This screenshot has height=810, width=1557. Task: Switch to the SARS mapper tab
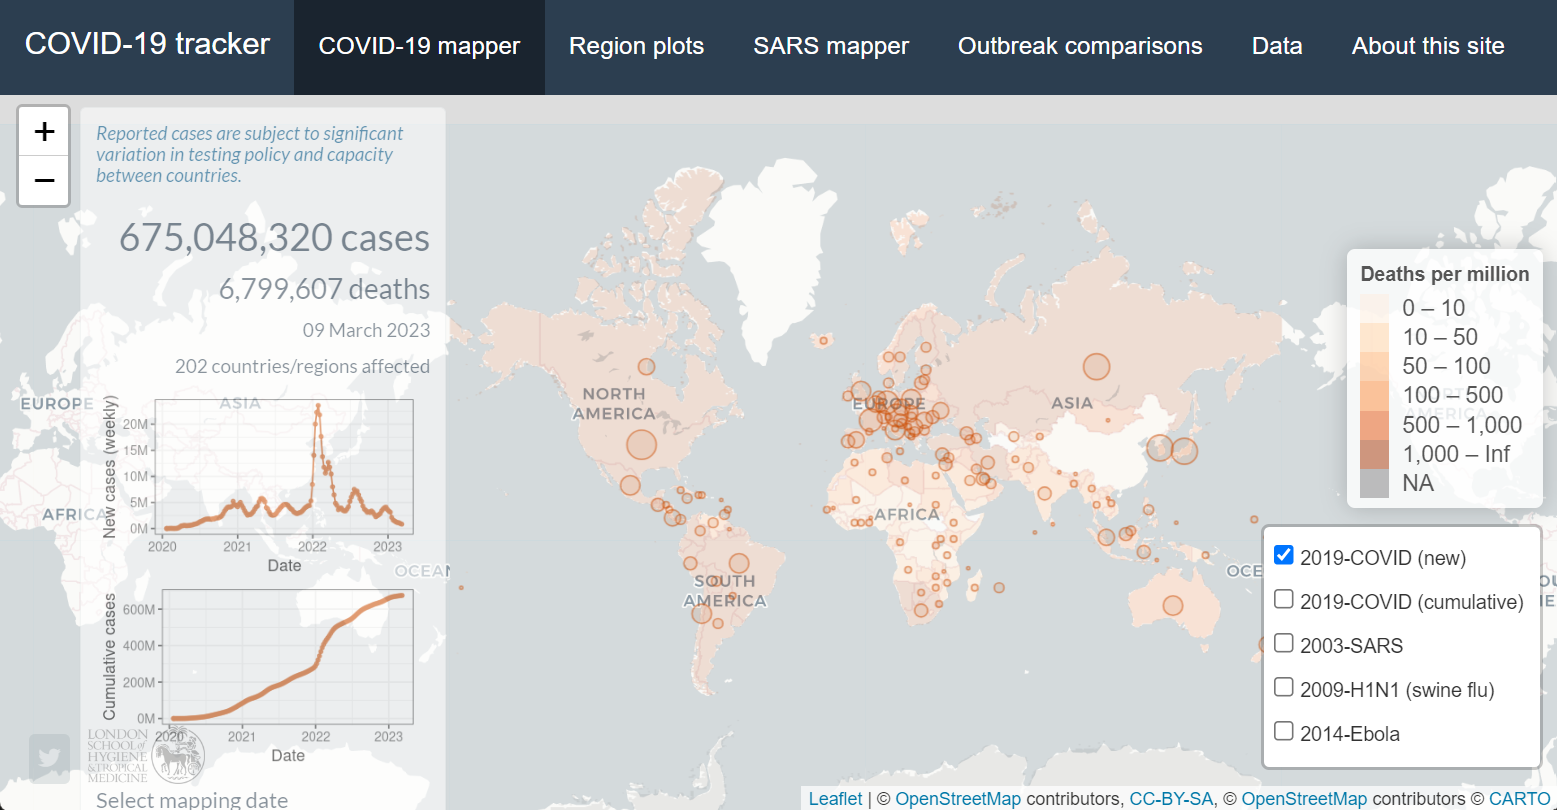pyautogui.click(x=831, y=47)
